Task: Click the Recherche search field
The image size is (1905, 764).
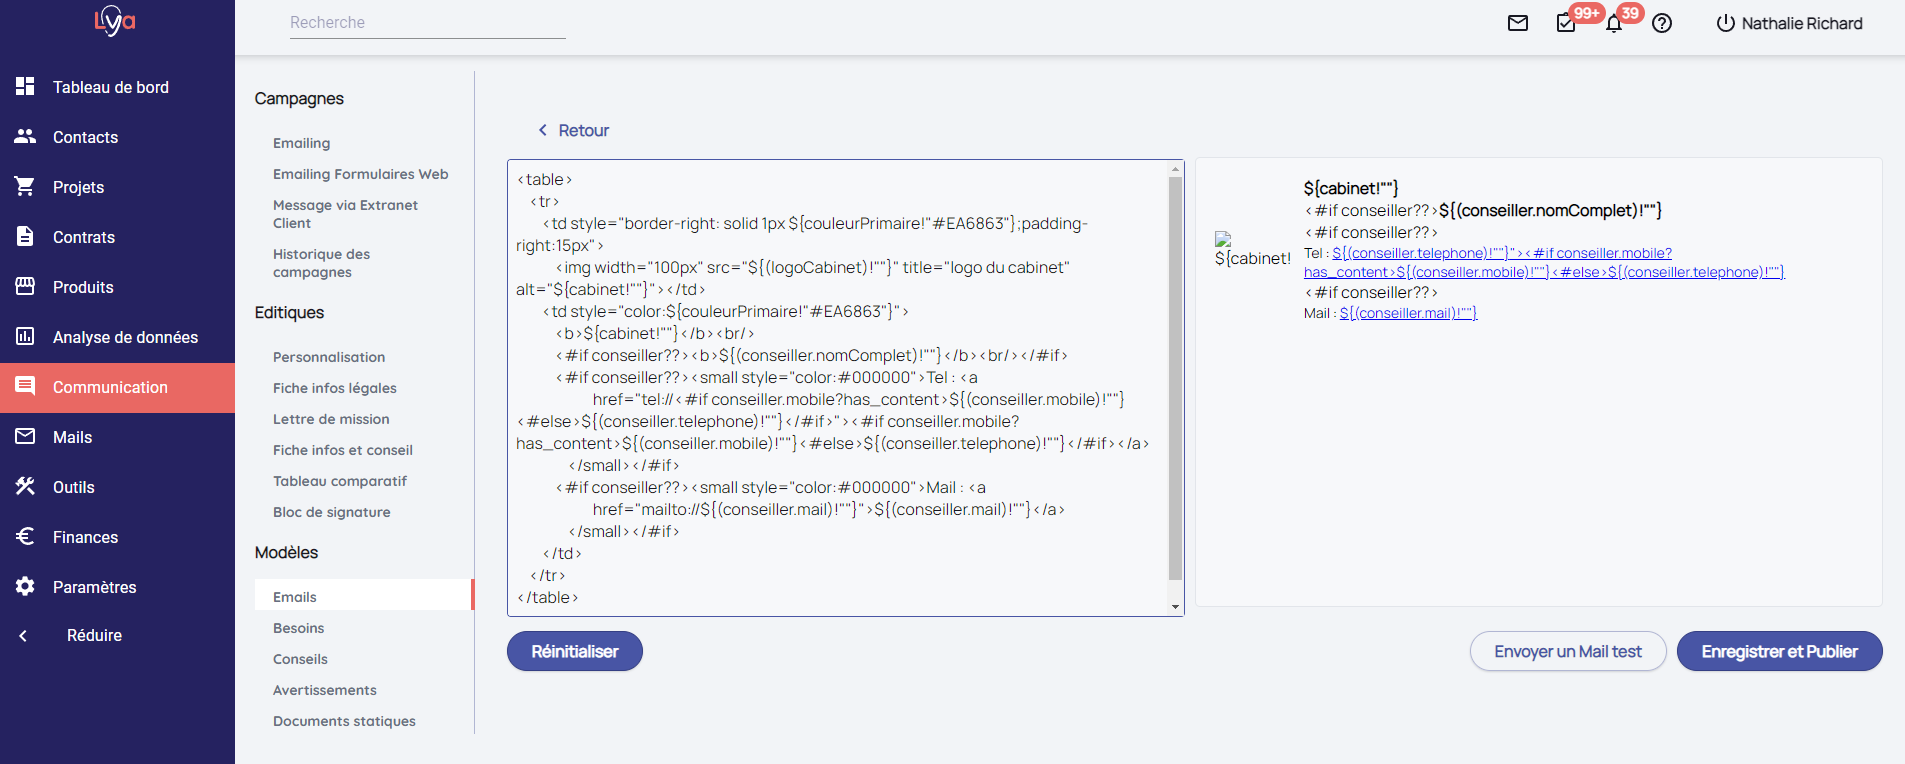Action: coord(427,23)
